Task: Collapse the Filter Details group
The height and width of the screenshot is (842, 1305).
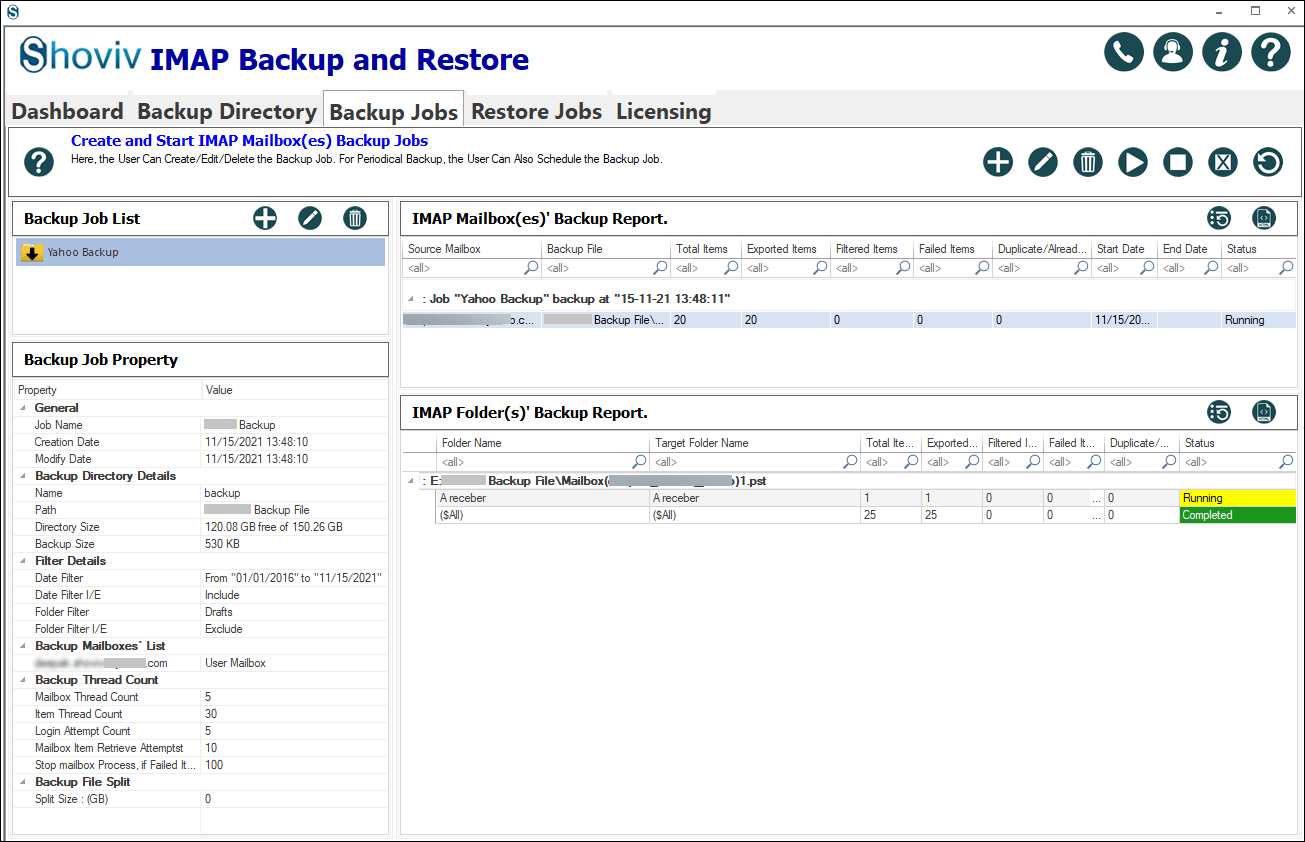Action: coord(22,561)
